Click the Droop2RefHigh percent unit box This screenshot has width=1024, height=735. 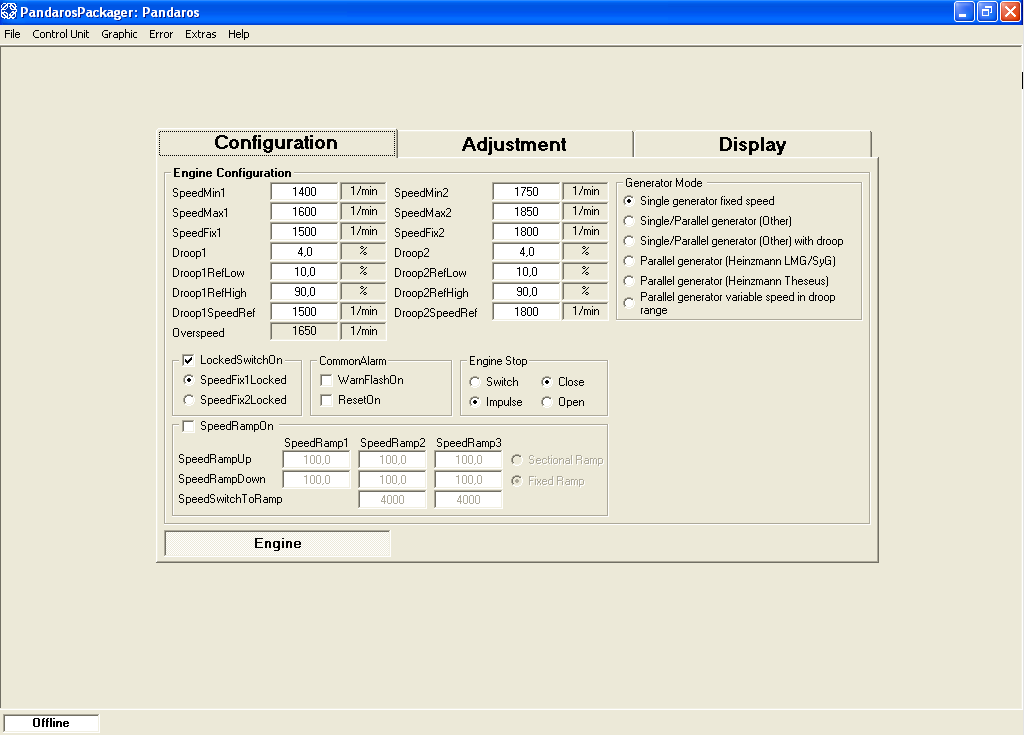586,292
